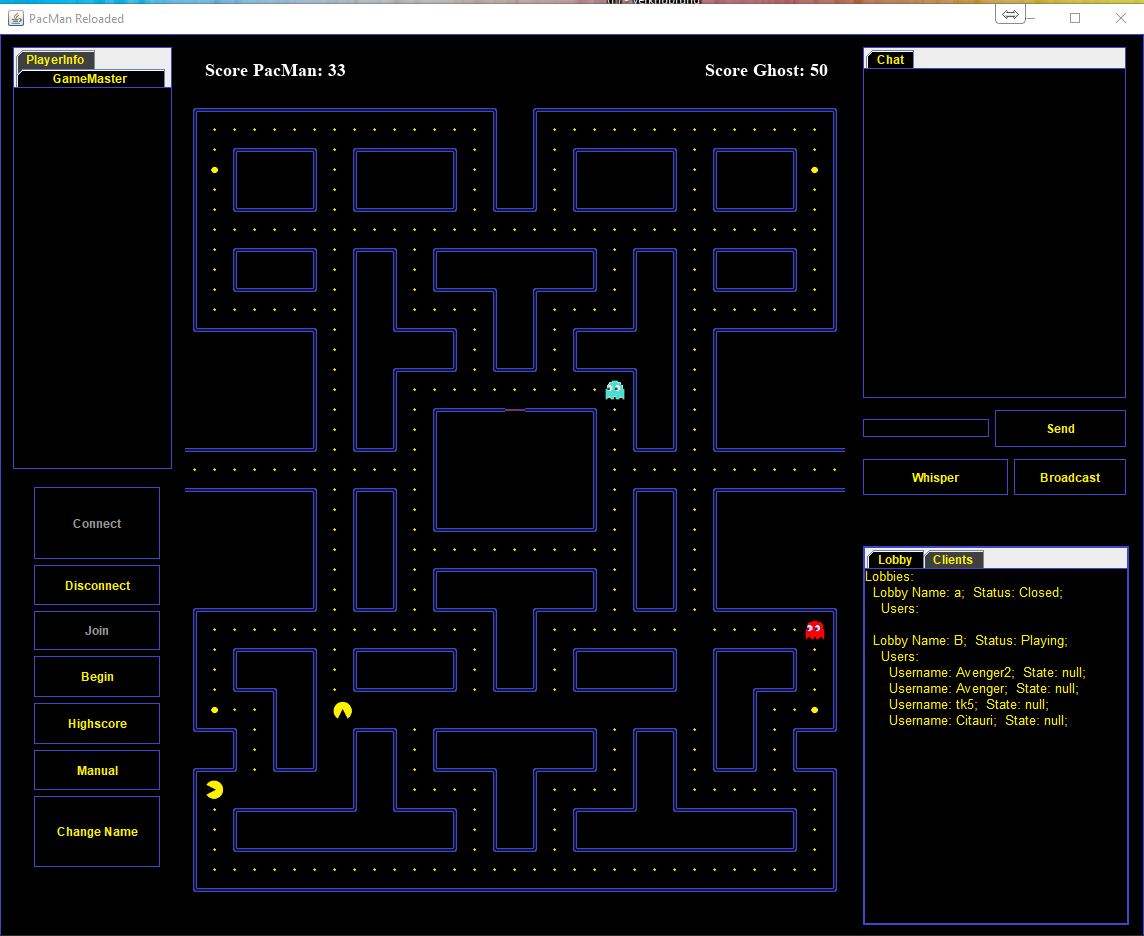Click Disconnect to leave the server
Viewport: 1144px width, 936px height.
tap(96, 584)
